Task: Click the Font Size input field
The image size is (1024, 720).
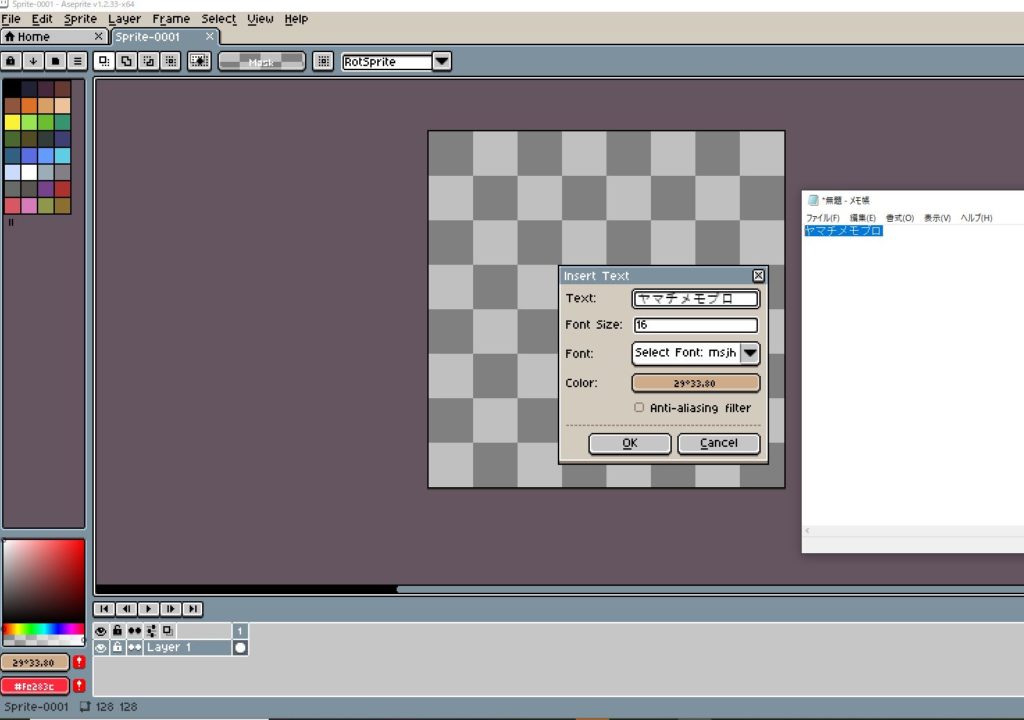Action: [696, 325]
